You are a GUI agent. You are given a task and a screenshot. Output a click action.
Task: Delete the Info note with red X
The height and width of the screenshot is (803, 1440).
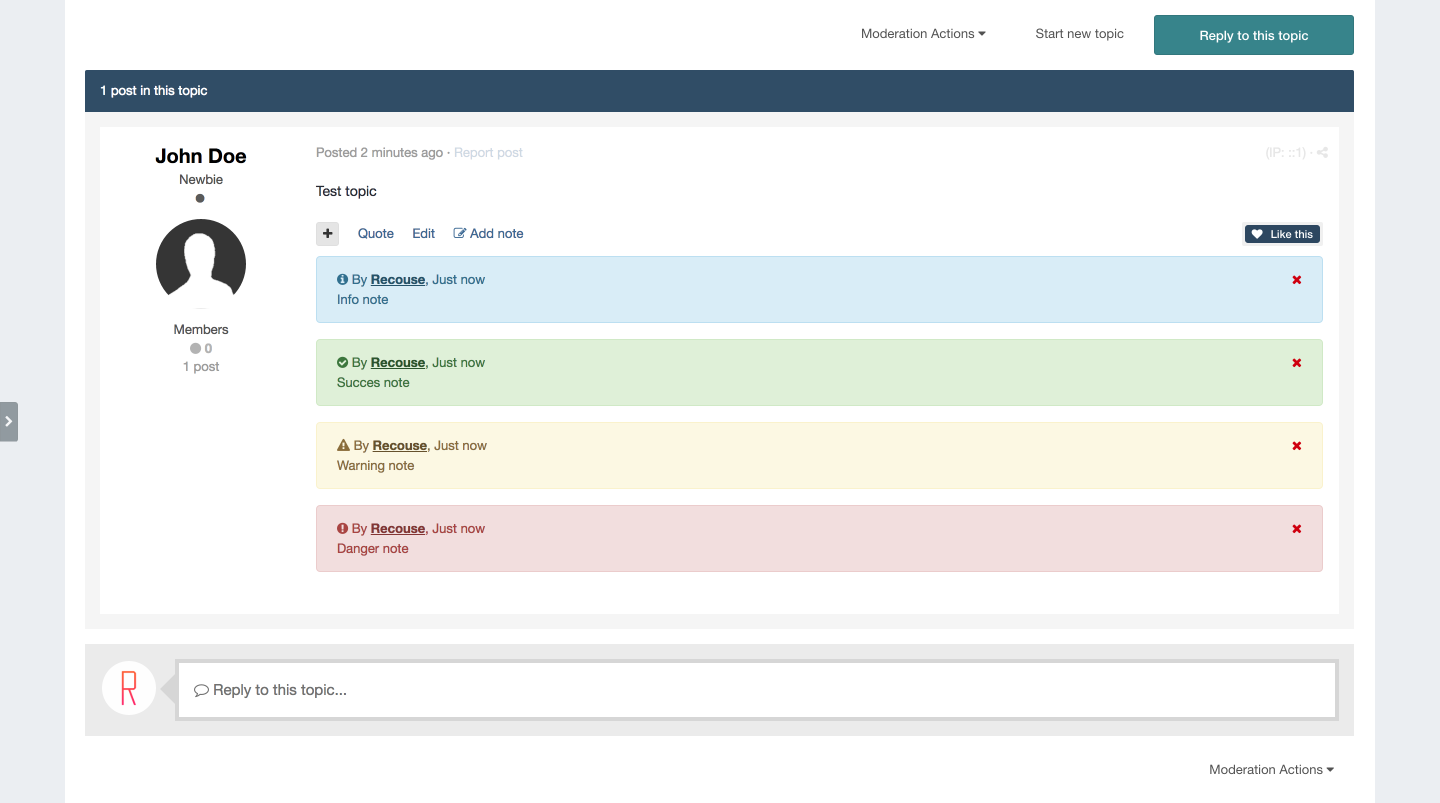pyautogui.click(x=1297, y=280)
